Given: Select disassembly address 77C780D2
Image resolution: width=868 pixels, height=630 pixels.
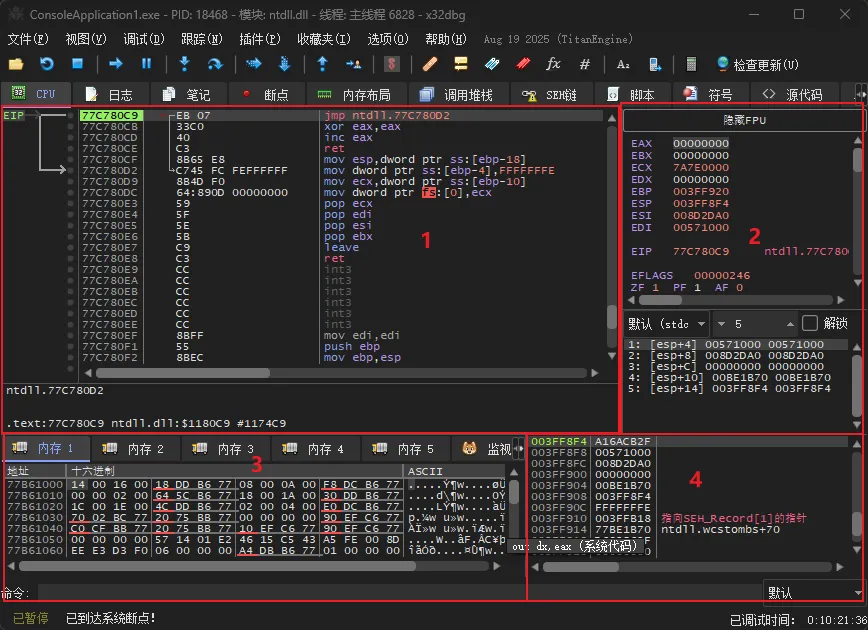Looking at the screenshot, I should tap(110, 171).
